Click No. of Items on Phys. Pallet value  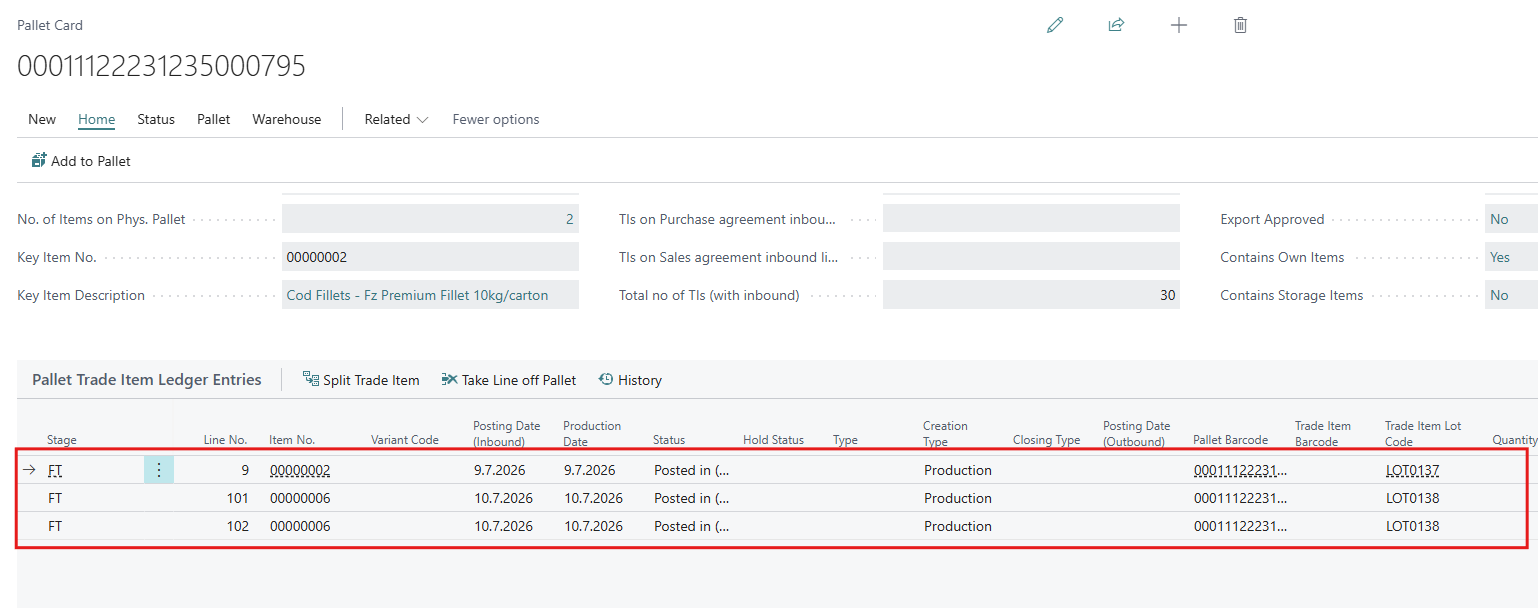click(x=430, y=219)
